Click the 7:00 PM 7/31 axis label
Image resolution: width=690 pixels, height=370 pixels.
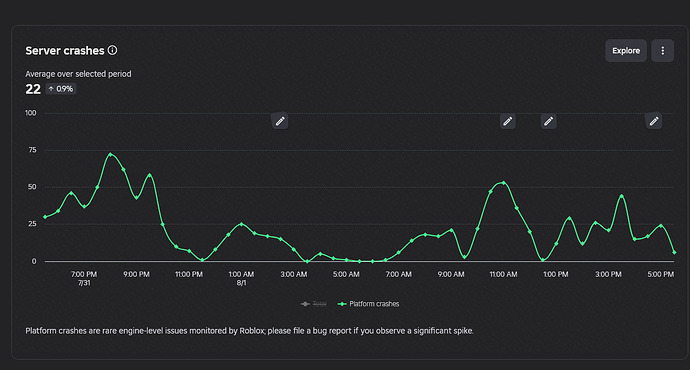point(84,278)
